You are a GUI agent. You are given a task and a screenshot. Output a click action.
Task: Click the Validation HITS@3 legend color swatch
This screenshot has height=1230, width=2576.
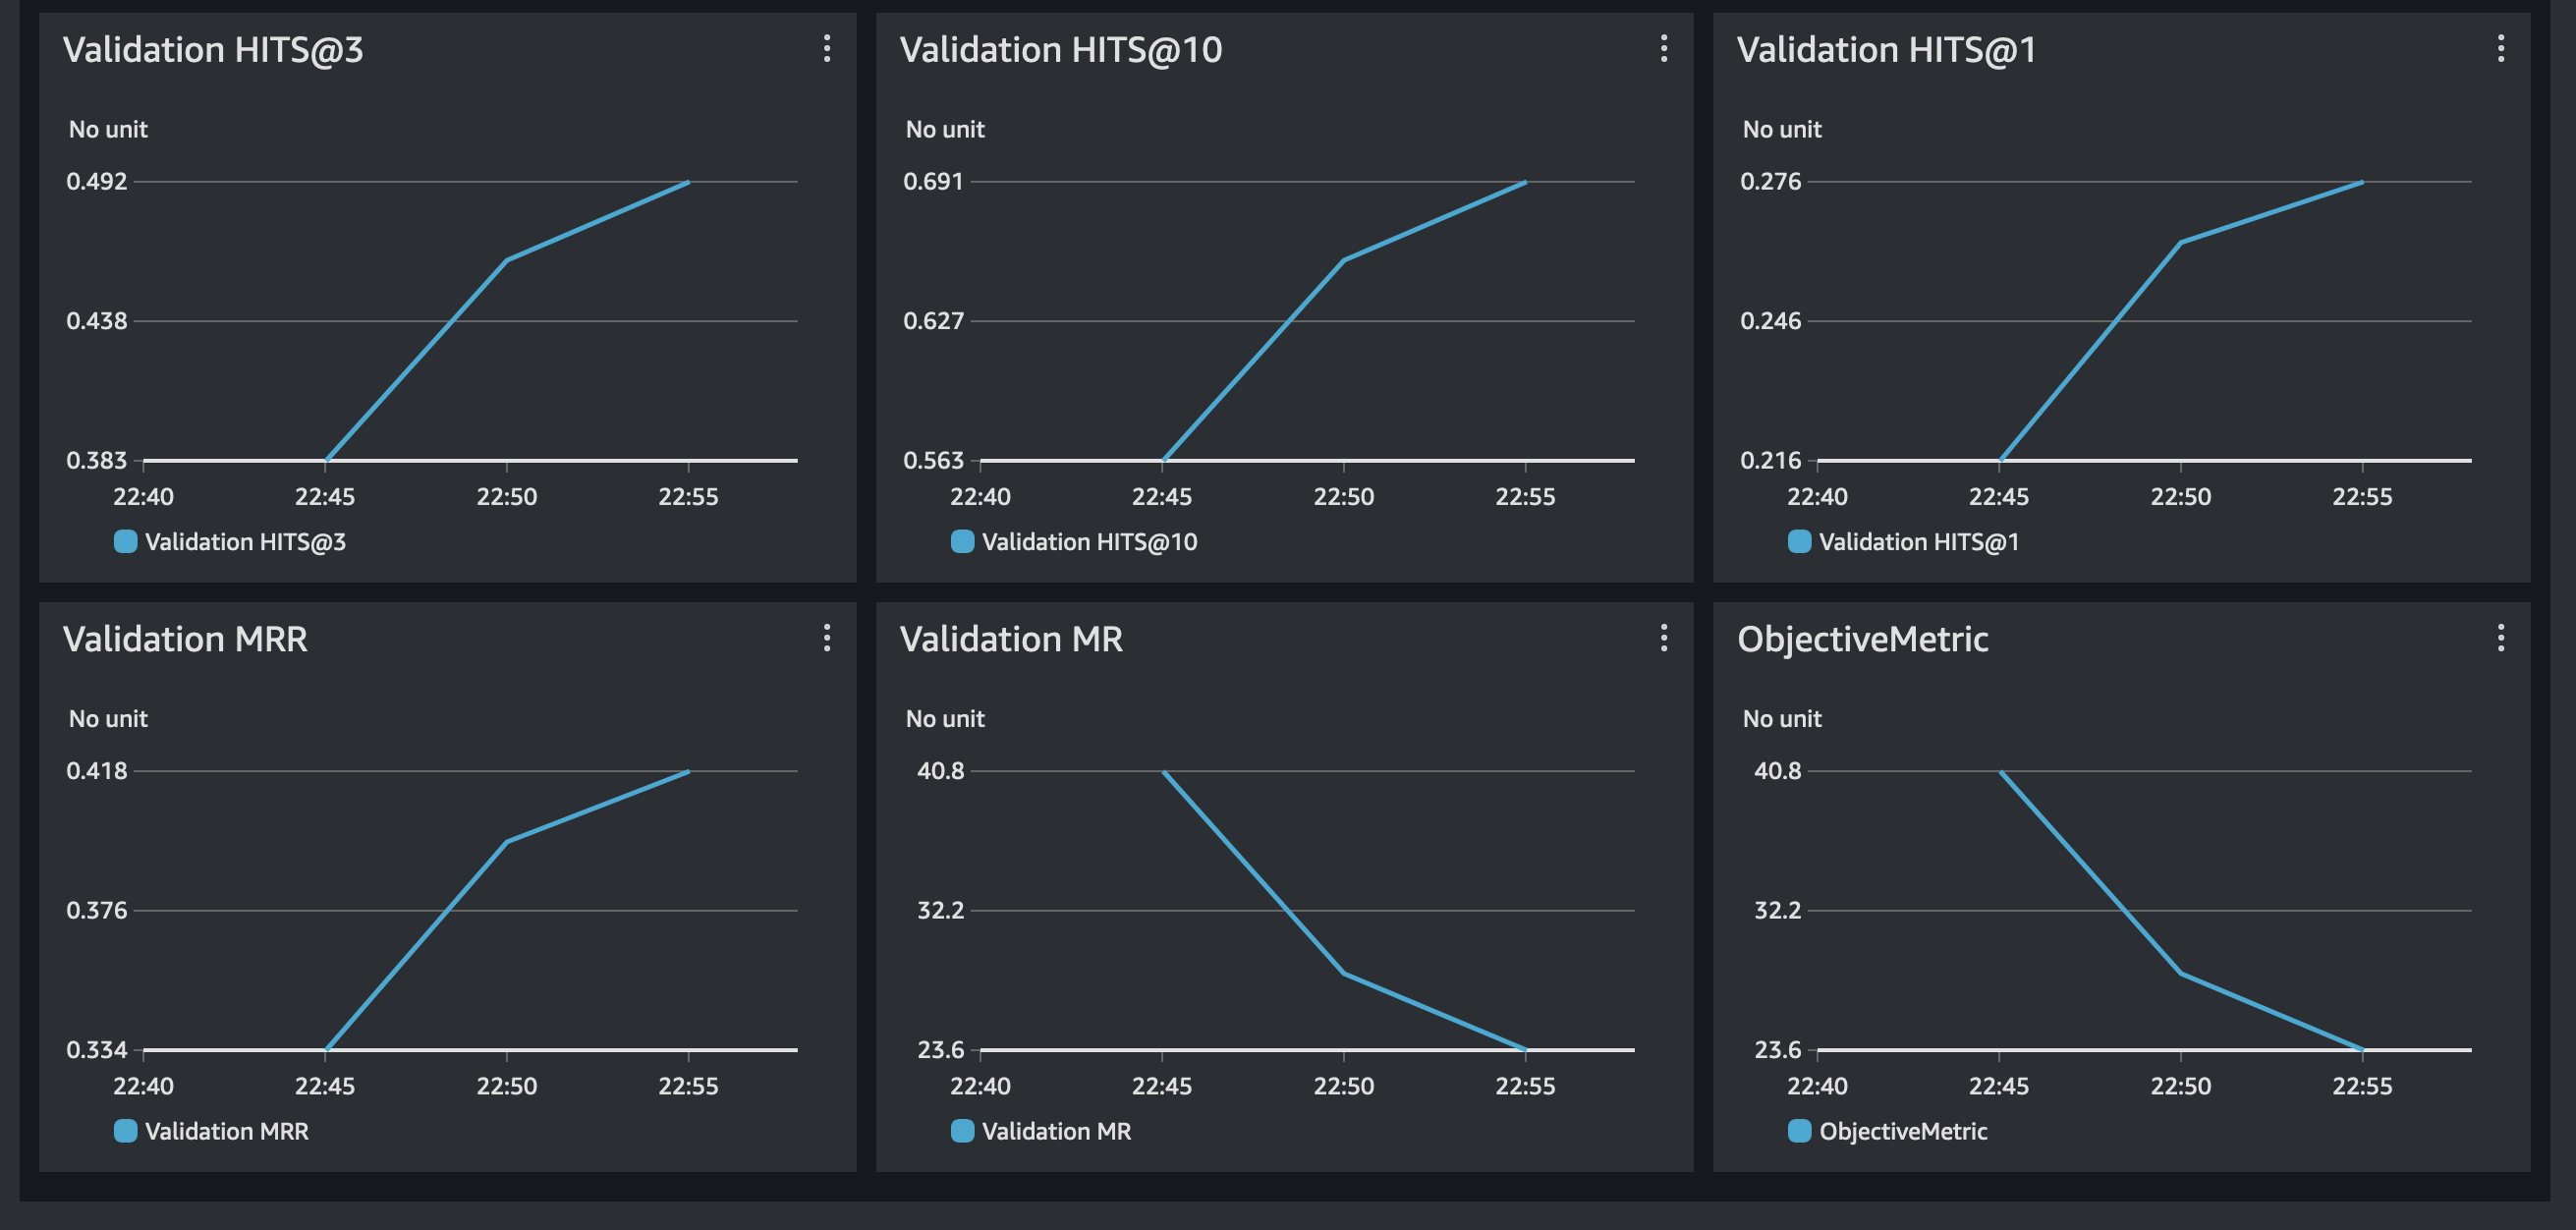tap(125, 541)
